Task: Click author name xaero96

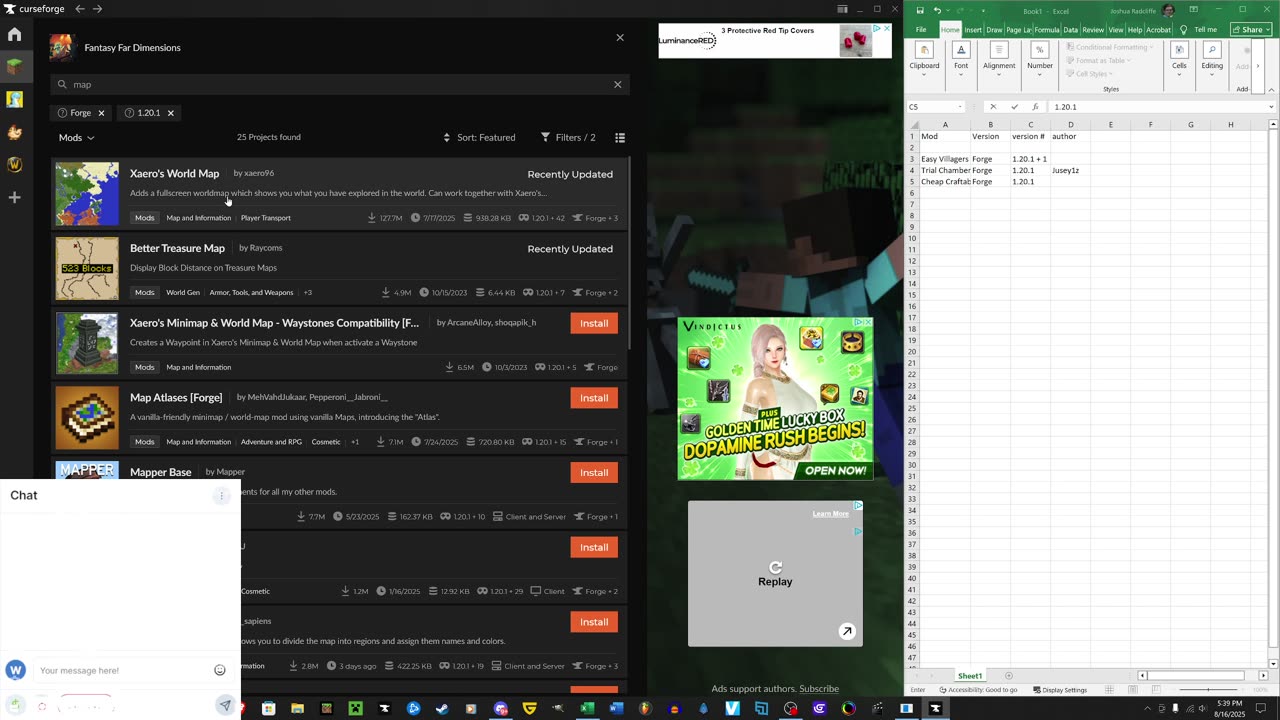Action: pos(259,173)
